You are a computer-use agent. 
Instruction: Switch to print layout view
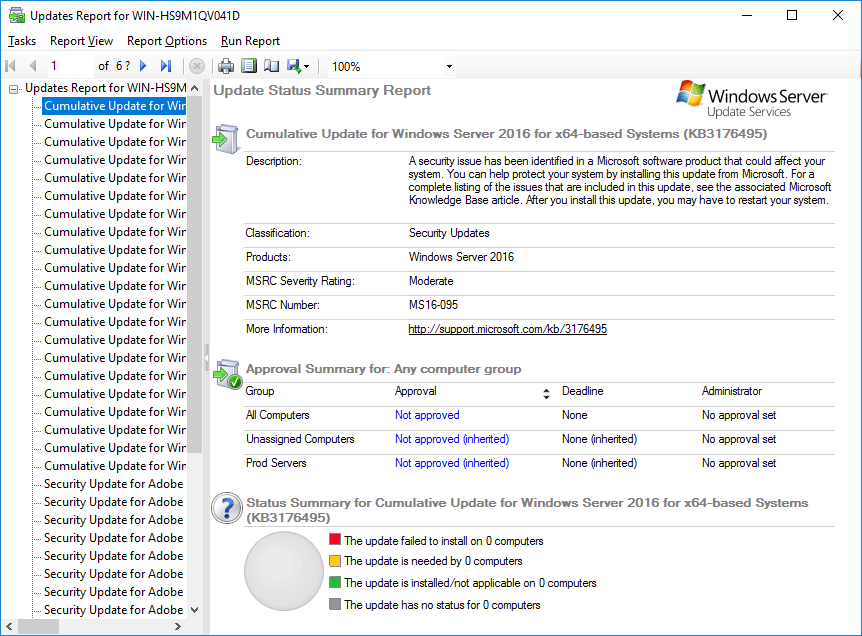[x=249, y=67]
